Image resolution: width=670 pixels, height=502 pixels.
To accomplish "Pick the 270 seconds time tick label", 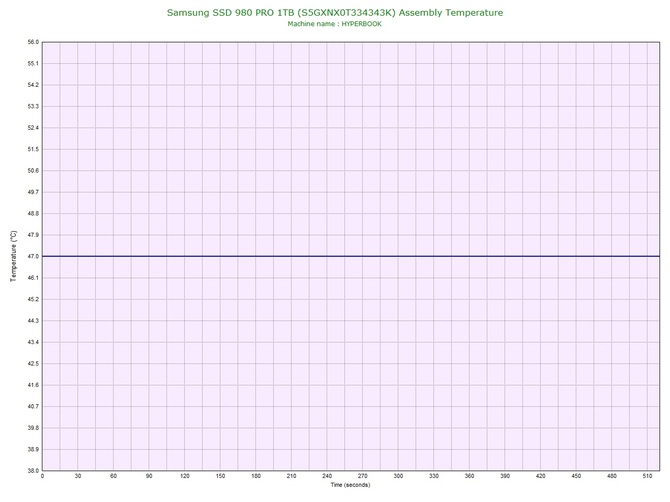I will pos(362,476).
